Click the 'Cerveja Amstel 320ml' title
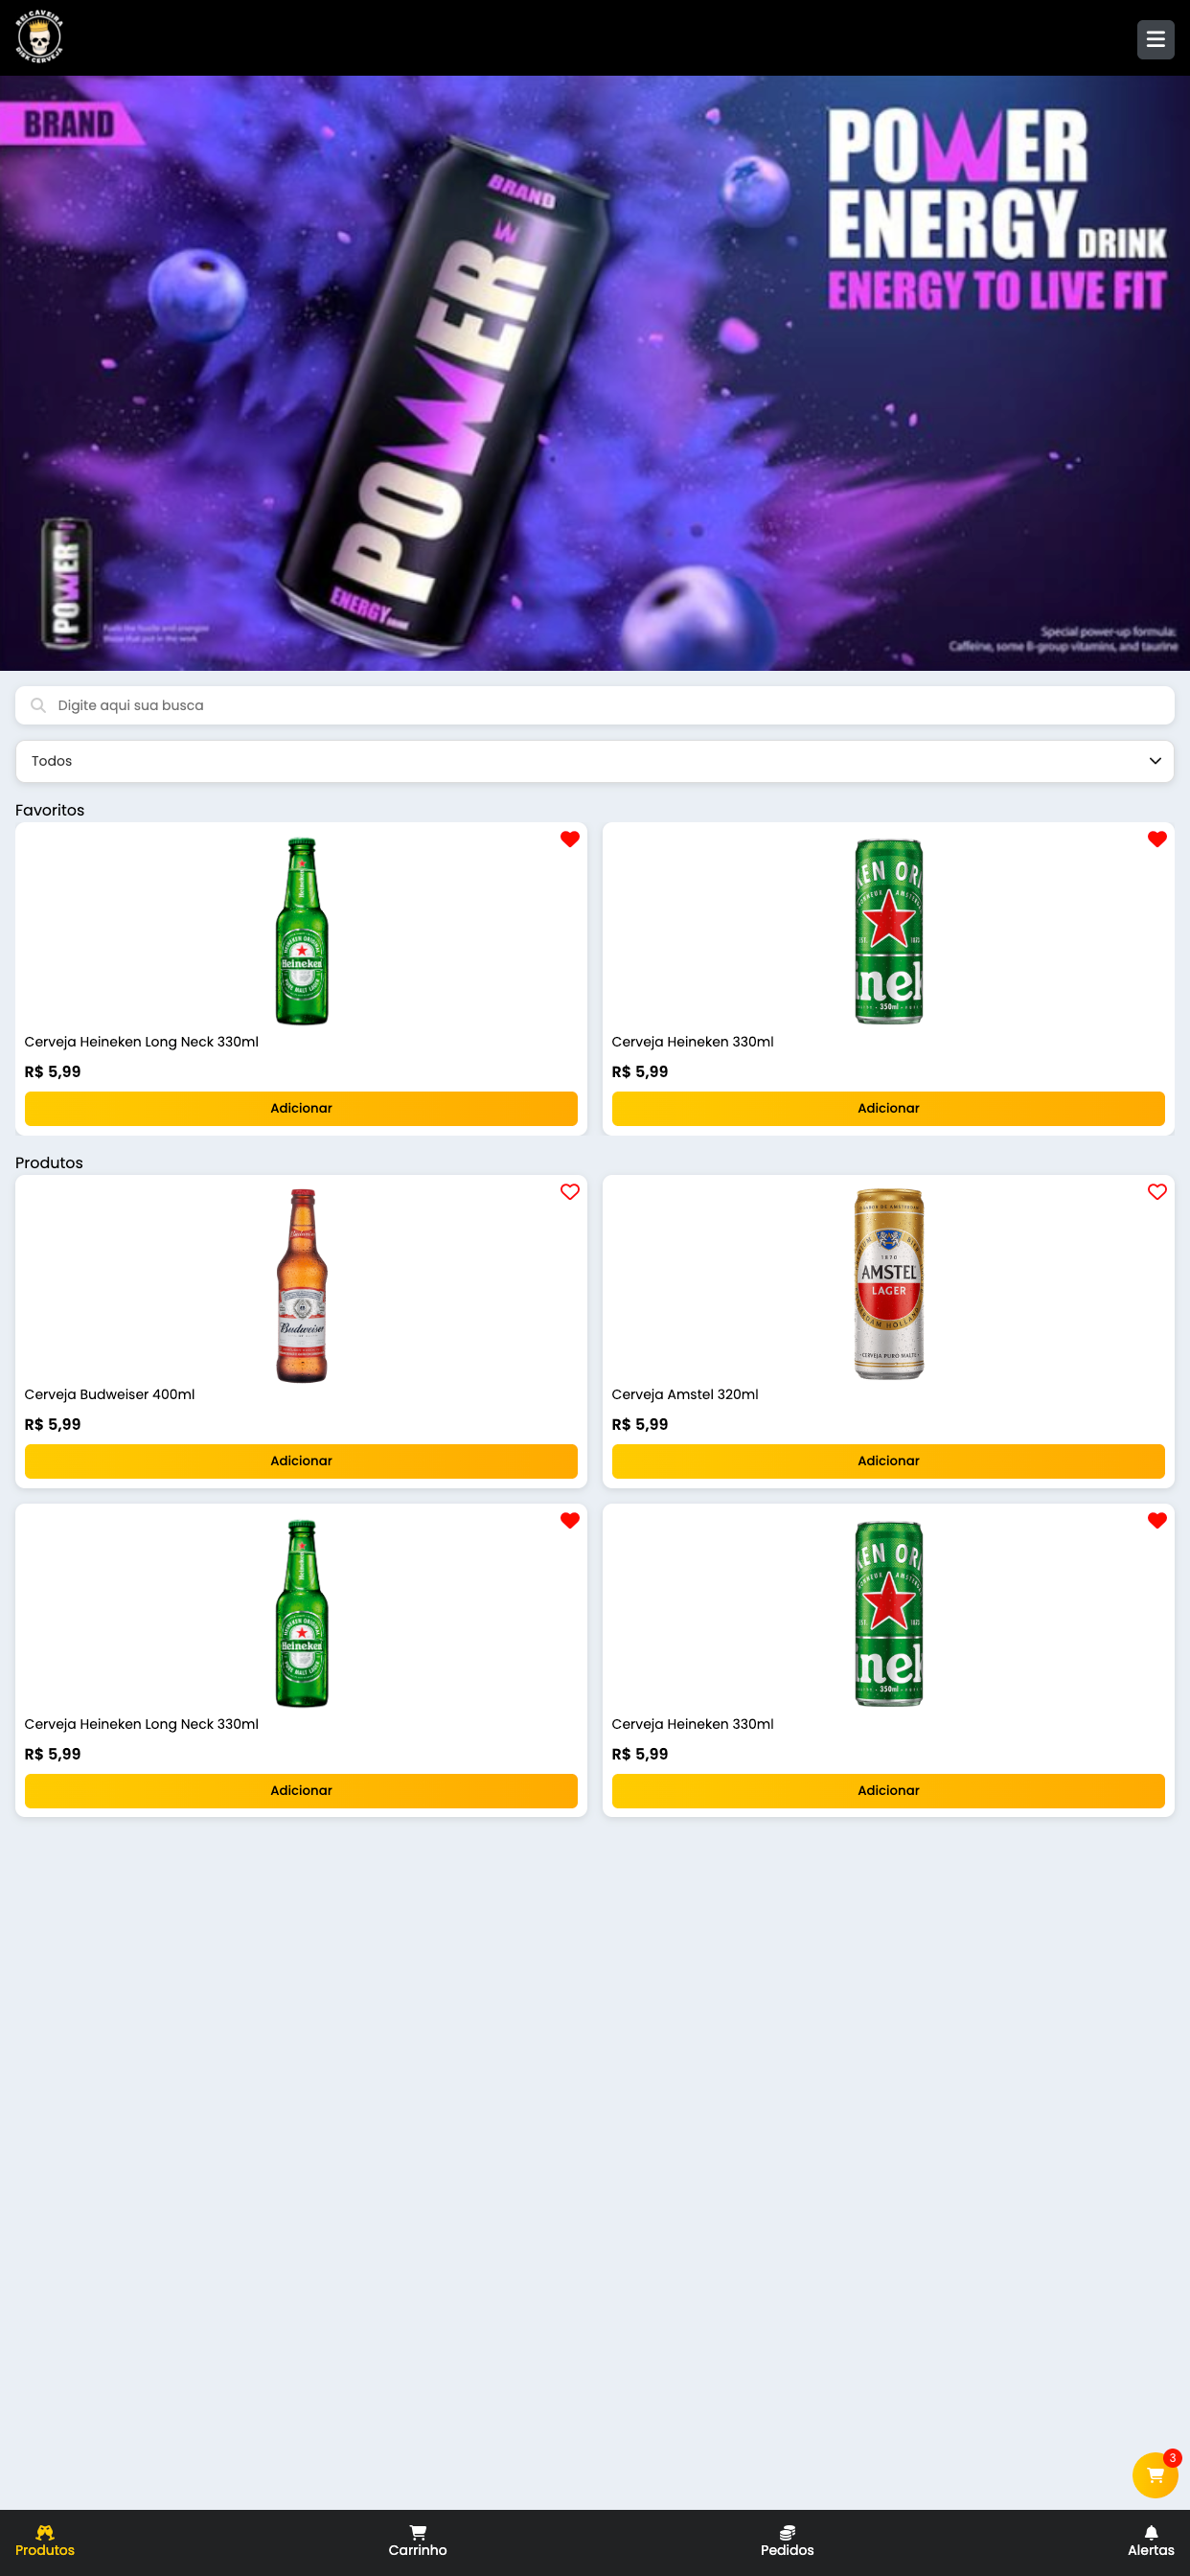1190x2576 pixels. 685,1394
